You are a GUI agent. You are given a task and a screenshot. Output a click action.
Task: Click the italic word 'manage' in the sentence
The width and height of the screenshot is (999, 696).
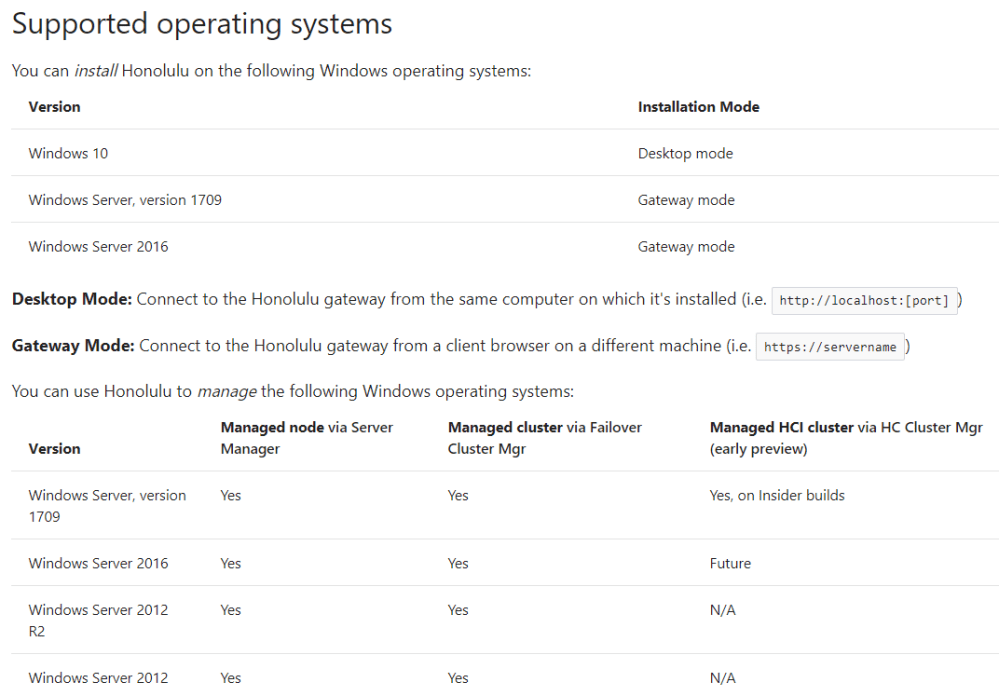[x=226, y=391]
